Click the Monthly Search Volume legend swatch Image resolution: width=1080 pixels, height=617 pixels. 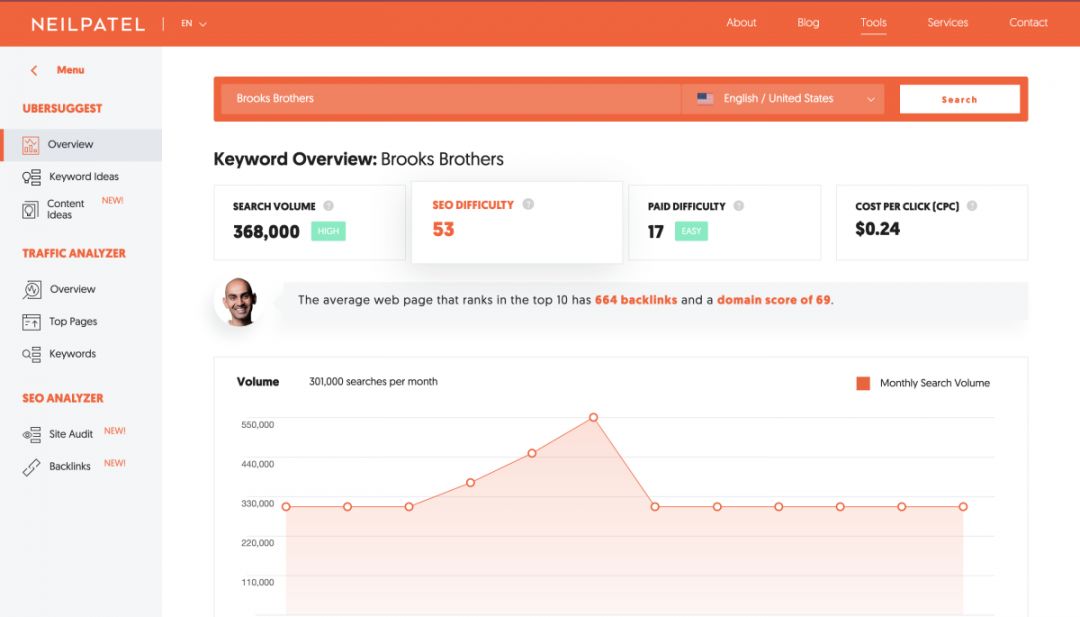point(862,384)
